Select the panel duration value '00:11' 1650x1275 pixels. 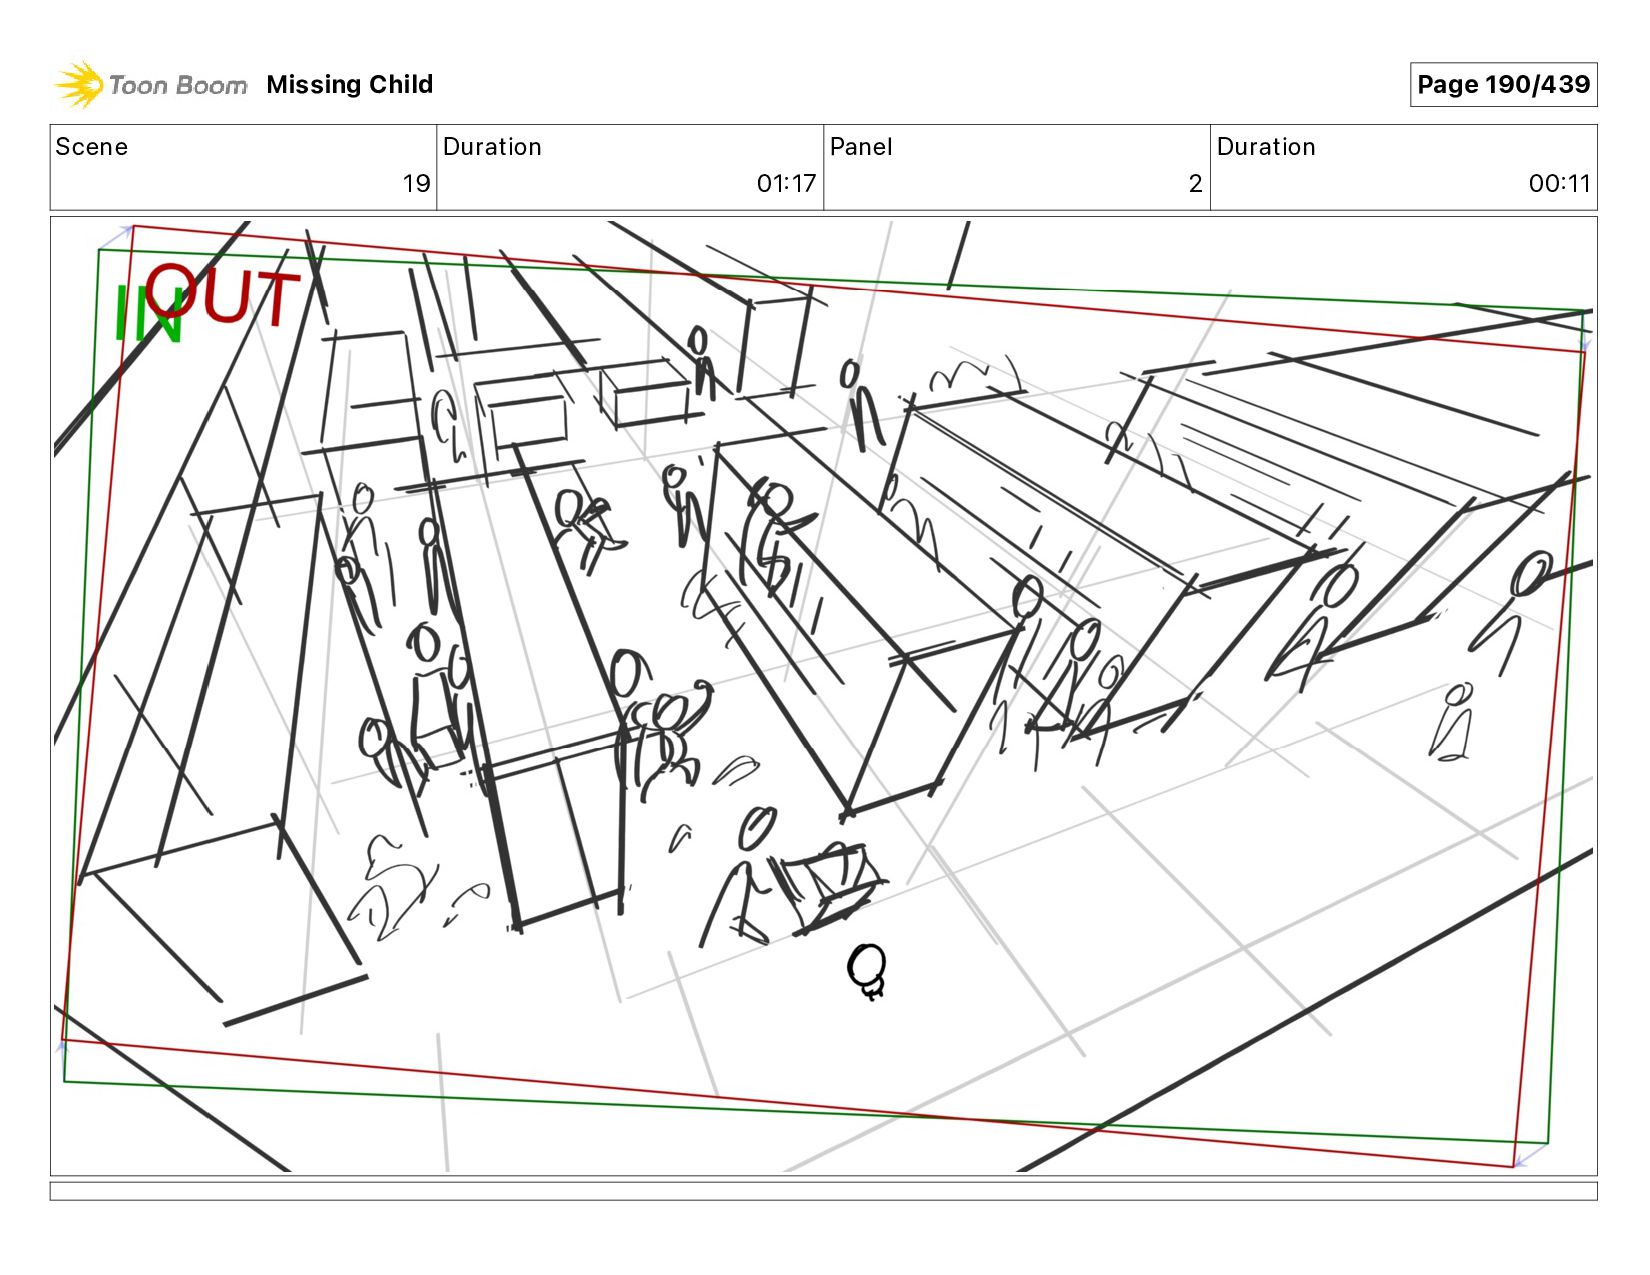click(1559, 183)
